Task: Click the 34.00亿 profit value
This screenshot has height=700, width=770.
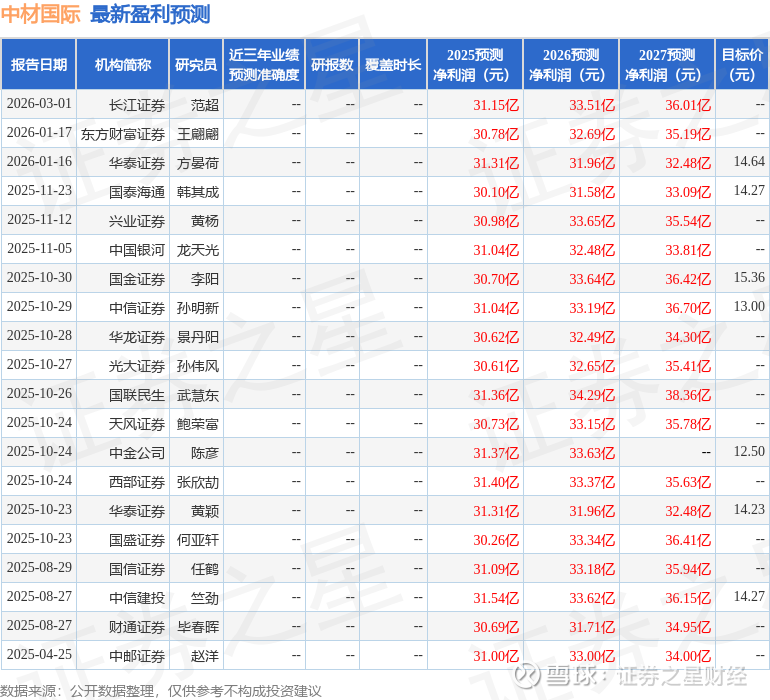Action: pyautogui.click(x=688, y=656)
